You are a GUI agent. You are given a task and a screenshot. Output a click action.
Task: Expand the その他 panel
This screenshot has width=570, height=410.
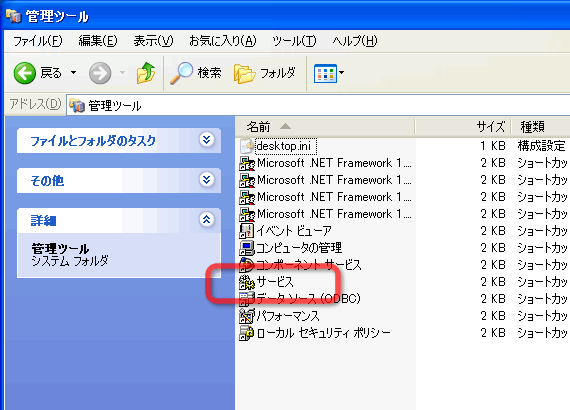tap(206, 180)
